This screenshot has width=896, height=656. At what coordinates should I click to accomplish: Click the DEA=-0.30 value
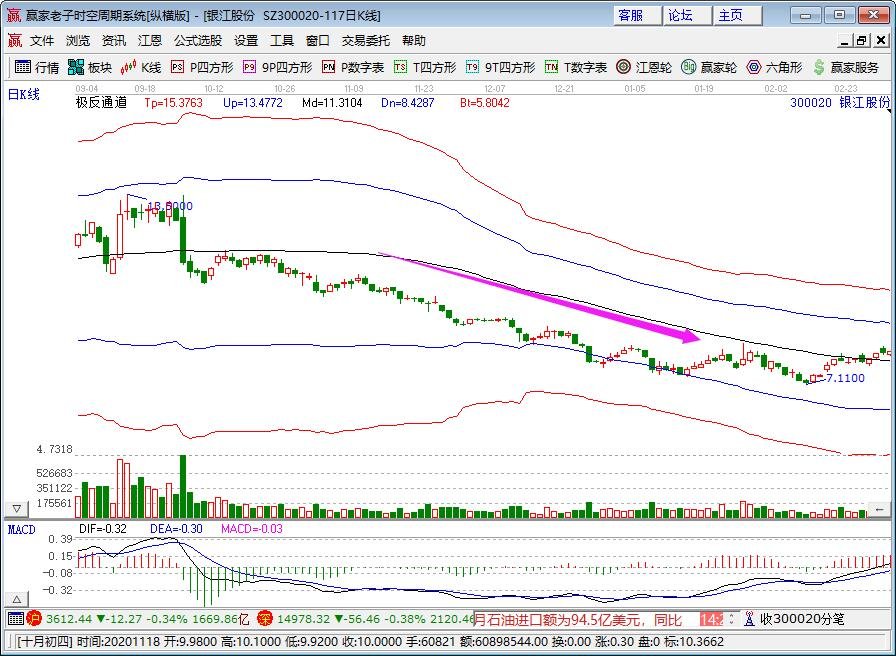click(x=176, y=529)
